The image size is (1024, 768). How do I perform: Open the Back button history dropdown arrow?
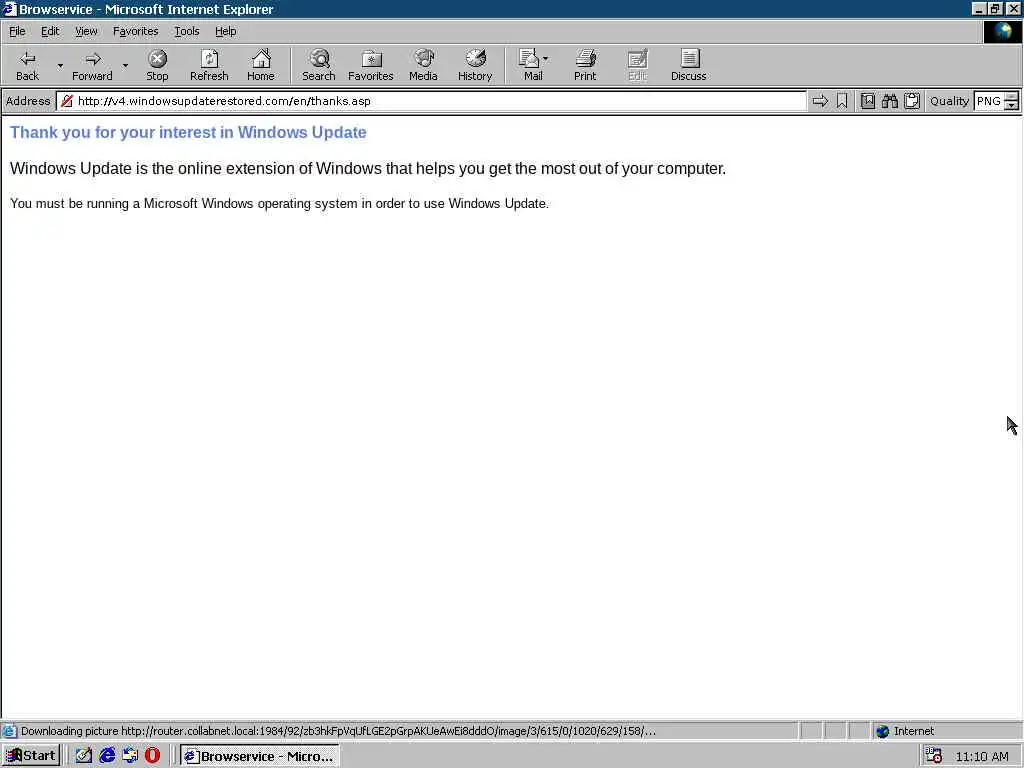(60, 65)
